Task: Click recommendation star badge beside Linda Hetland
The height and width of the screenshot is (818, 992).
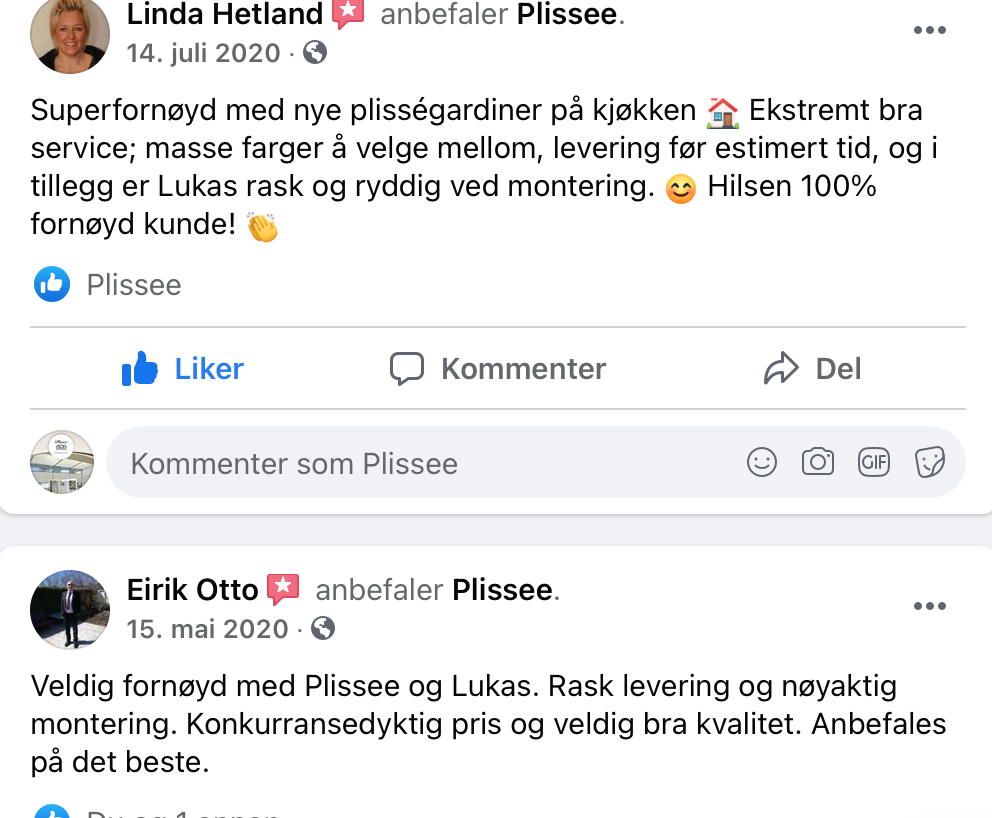Action: (348, 14)
